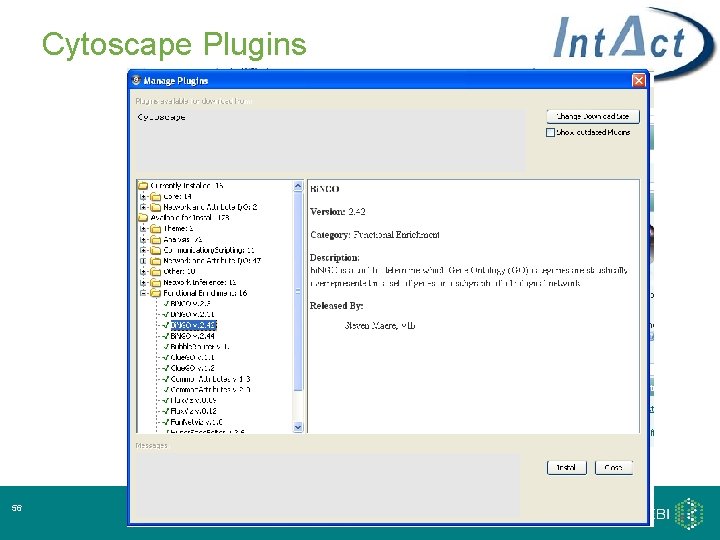The image size is (720, 540).
Task: Click the Functional Enrichment folder icon
Action: pos(156,293)
